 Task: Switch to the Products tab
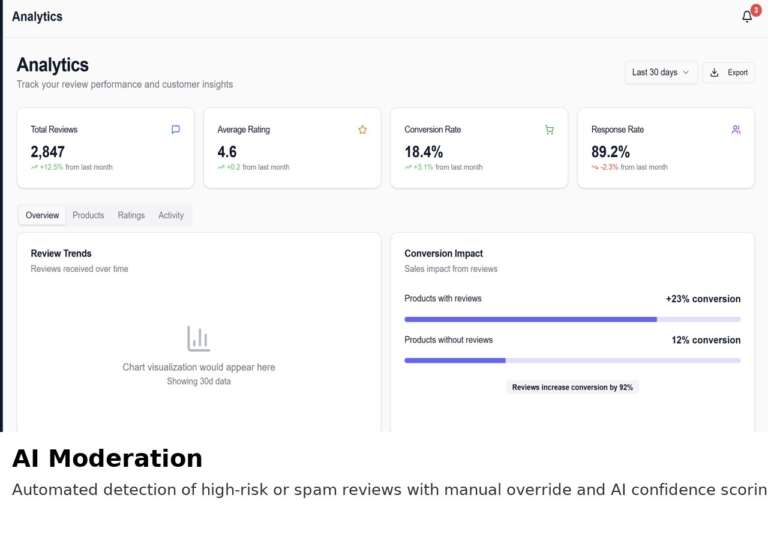click(88, 215)
